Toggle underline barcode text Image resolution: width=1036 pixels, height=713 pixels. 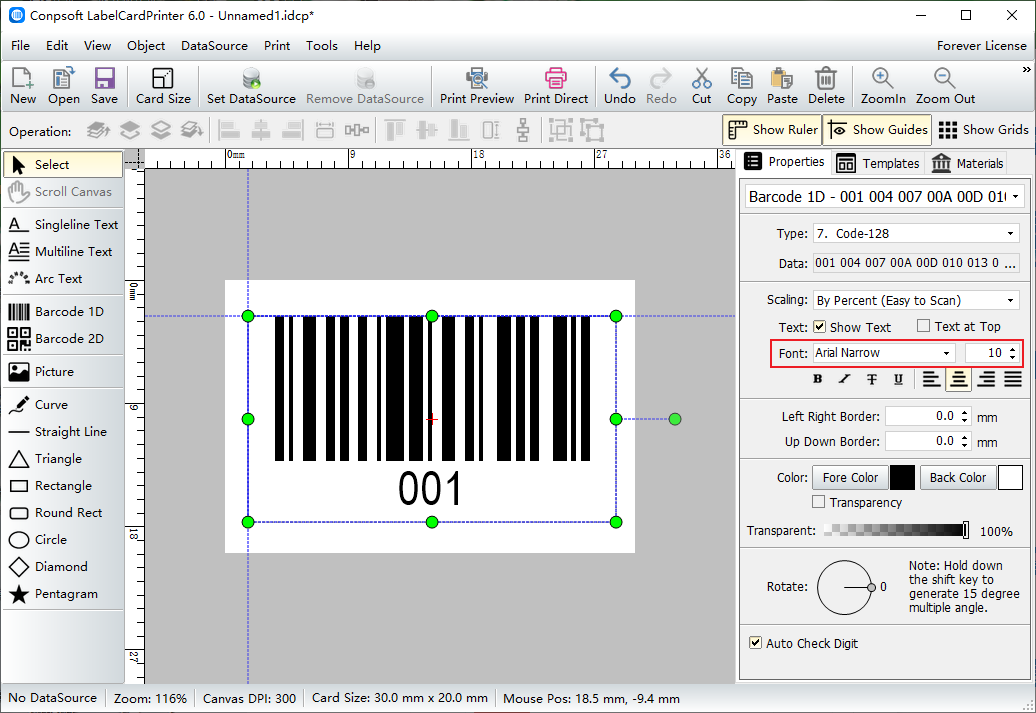(898, 379)
